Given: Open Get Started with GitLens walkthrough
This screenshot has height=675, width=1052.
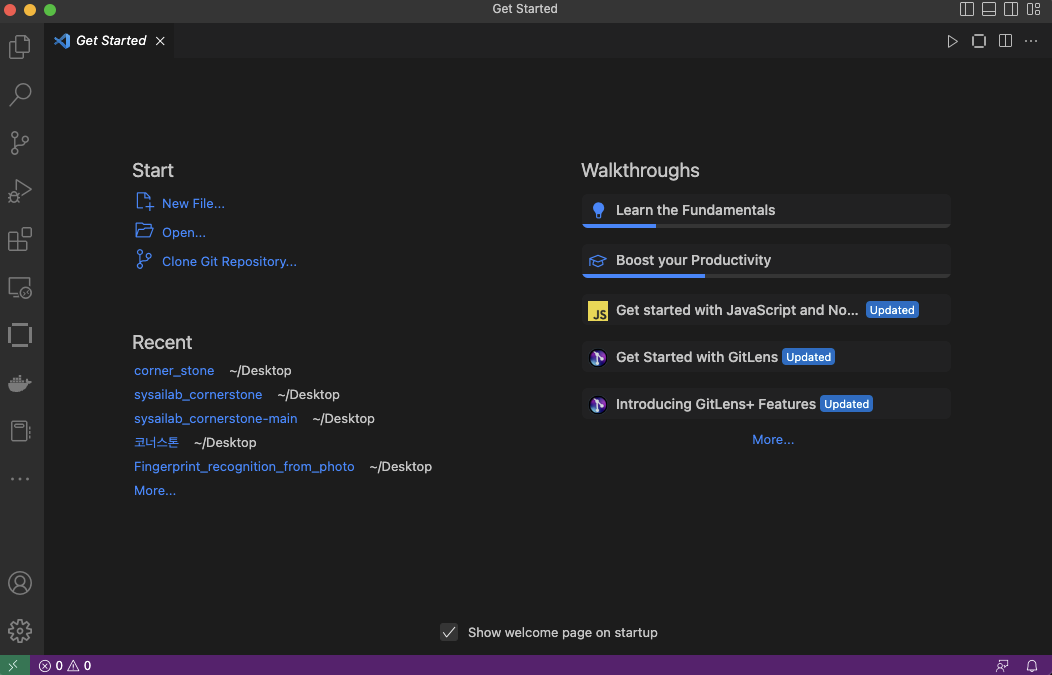Looking at the screenshot, I should pyautogui.click(x=766, y=357).
